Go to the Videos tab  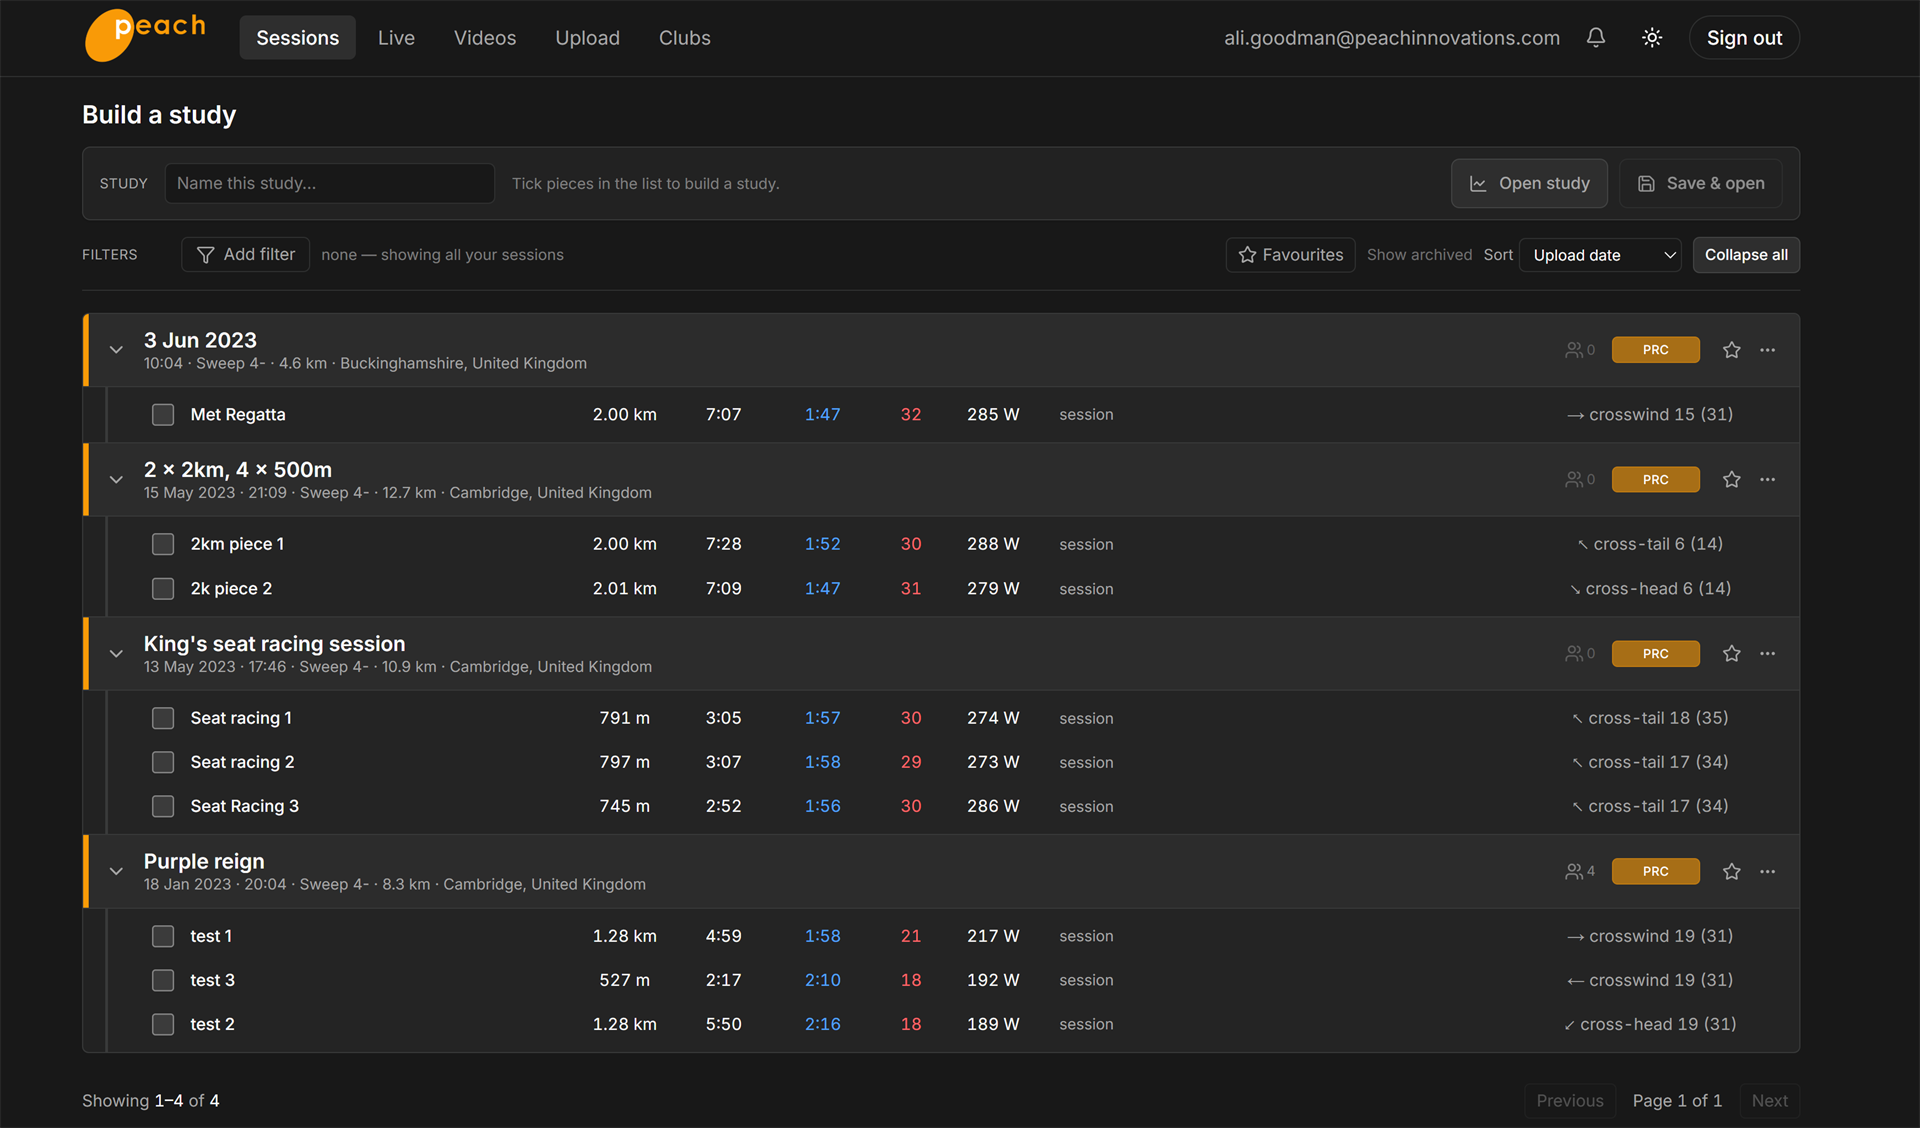[x=485, y=38]
